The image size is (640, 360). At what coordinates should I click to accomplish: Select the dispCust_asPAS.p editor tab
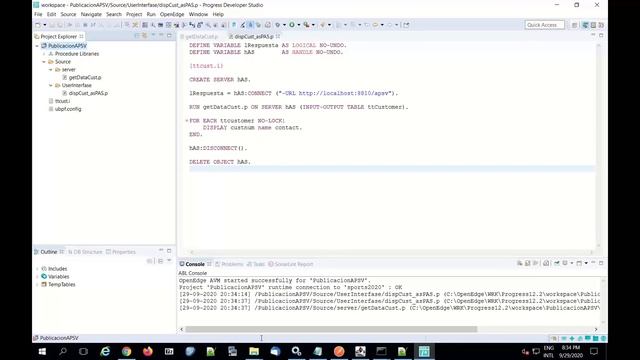pyautogui.click(x=253, y=37)
